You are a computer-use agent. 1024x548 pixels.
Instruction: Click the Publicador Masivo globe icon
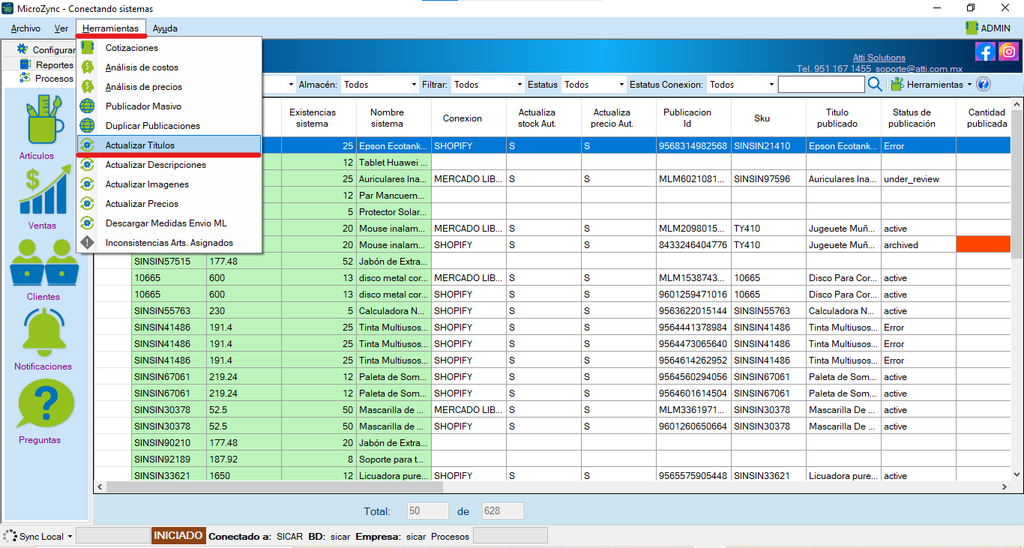(x=87, y=106)
